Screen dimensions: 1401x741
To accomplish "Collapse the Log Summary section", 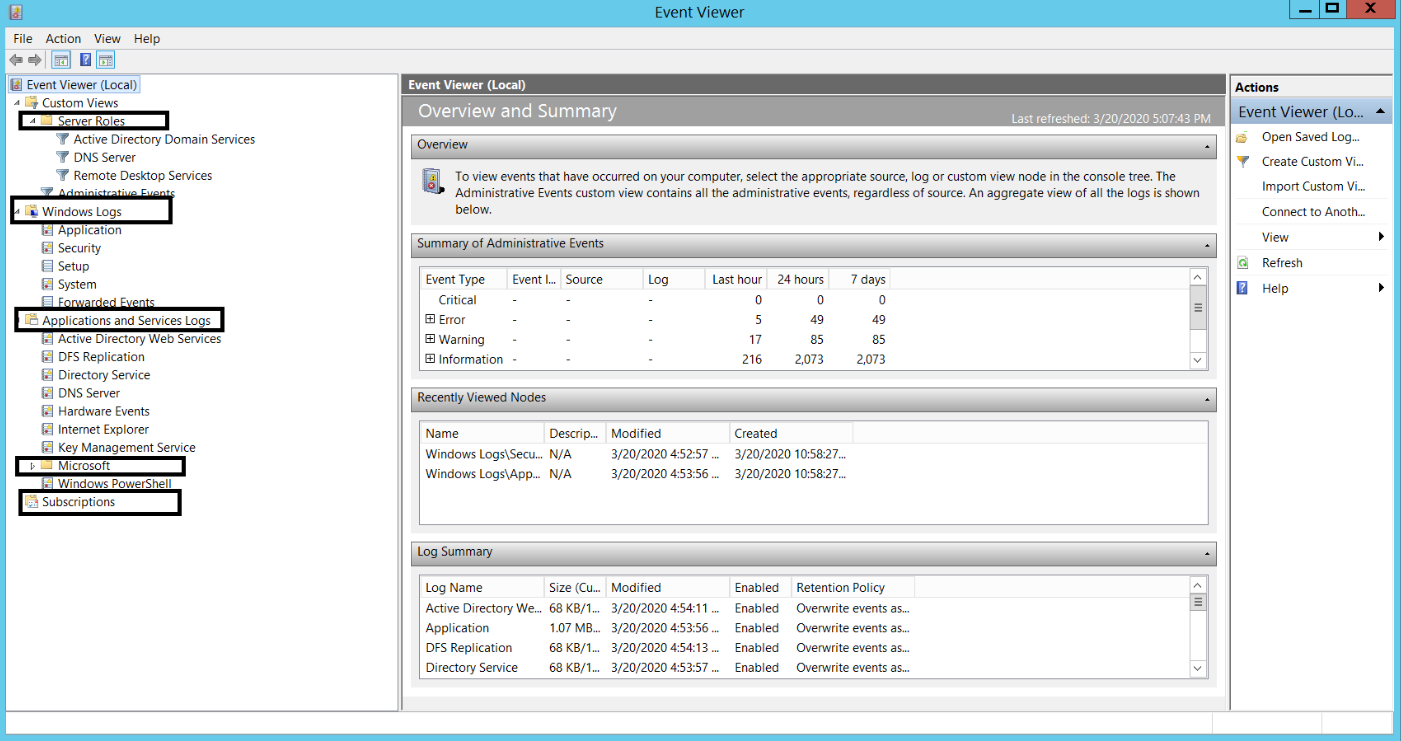I will 1208,553.
